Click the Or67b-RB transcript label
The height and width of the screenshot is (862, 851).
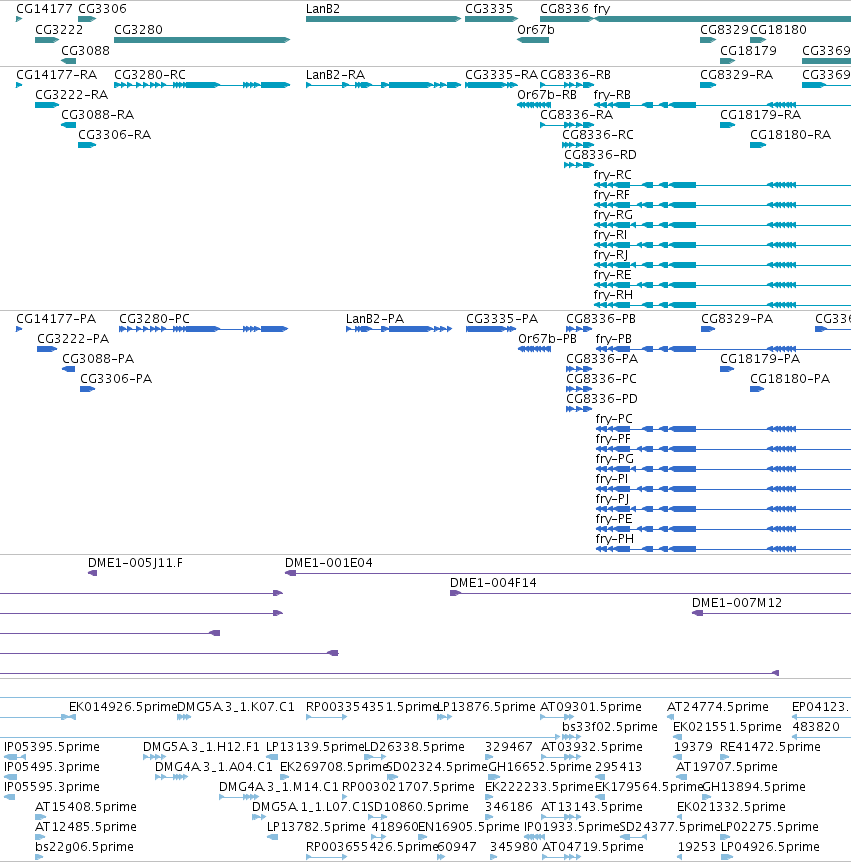pyautogui.click(x=547, y=95)
